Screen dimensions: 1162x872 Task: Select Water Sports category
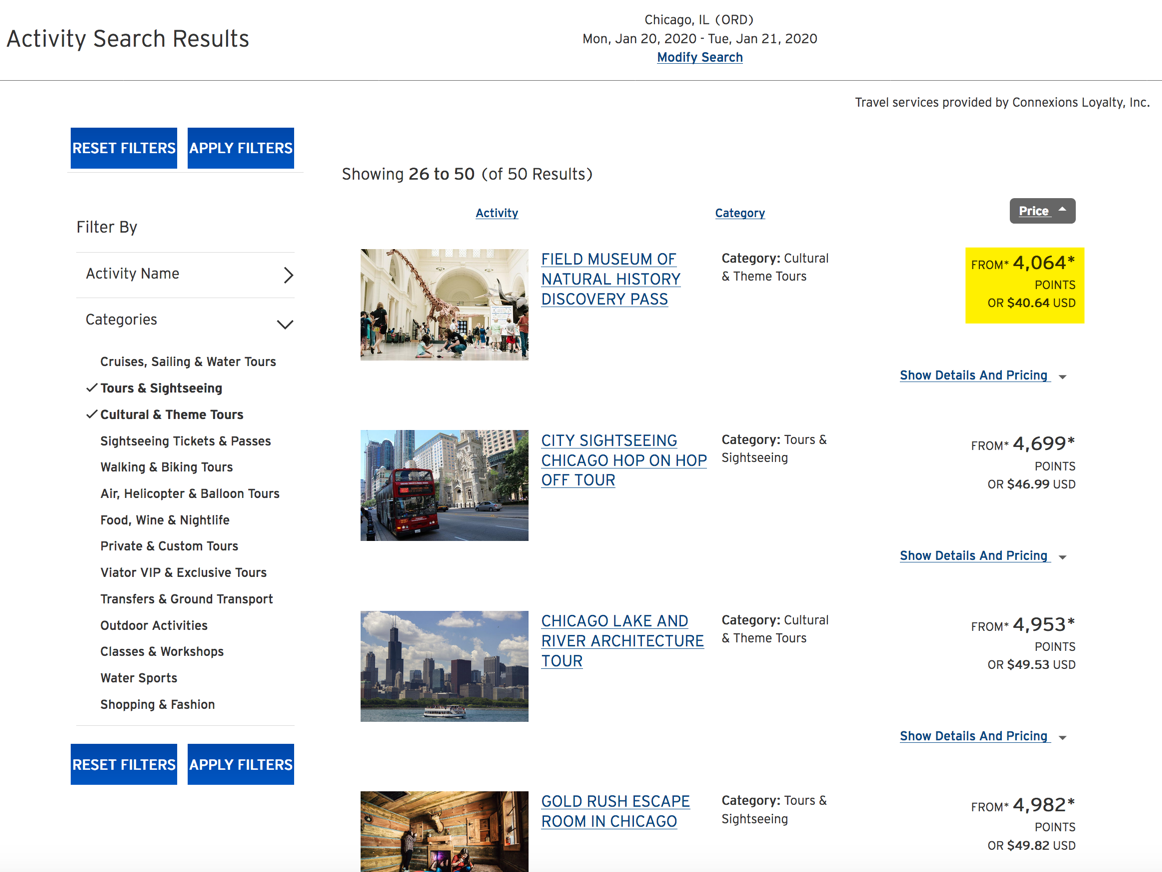[x=139, y=678]
